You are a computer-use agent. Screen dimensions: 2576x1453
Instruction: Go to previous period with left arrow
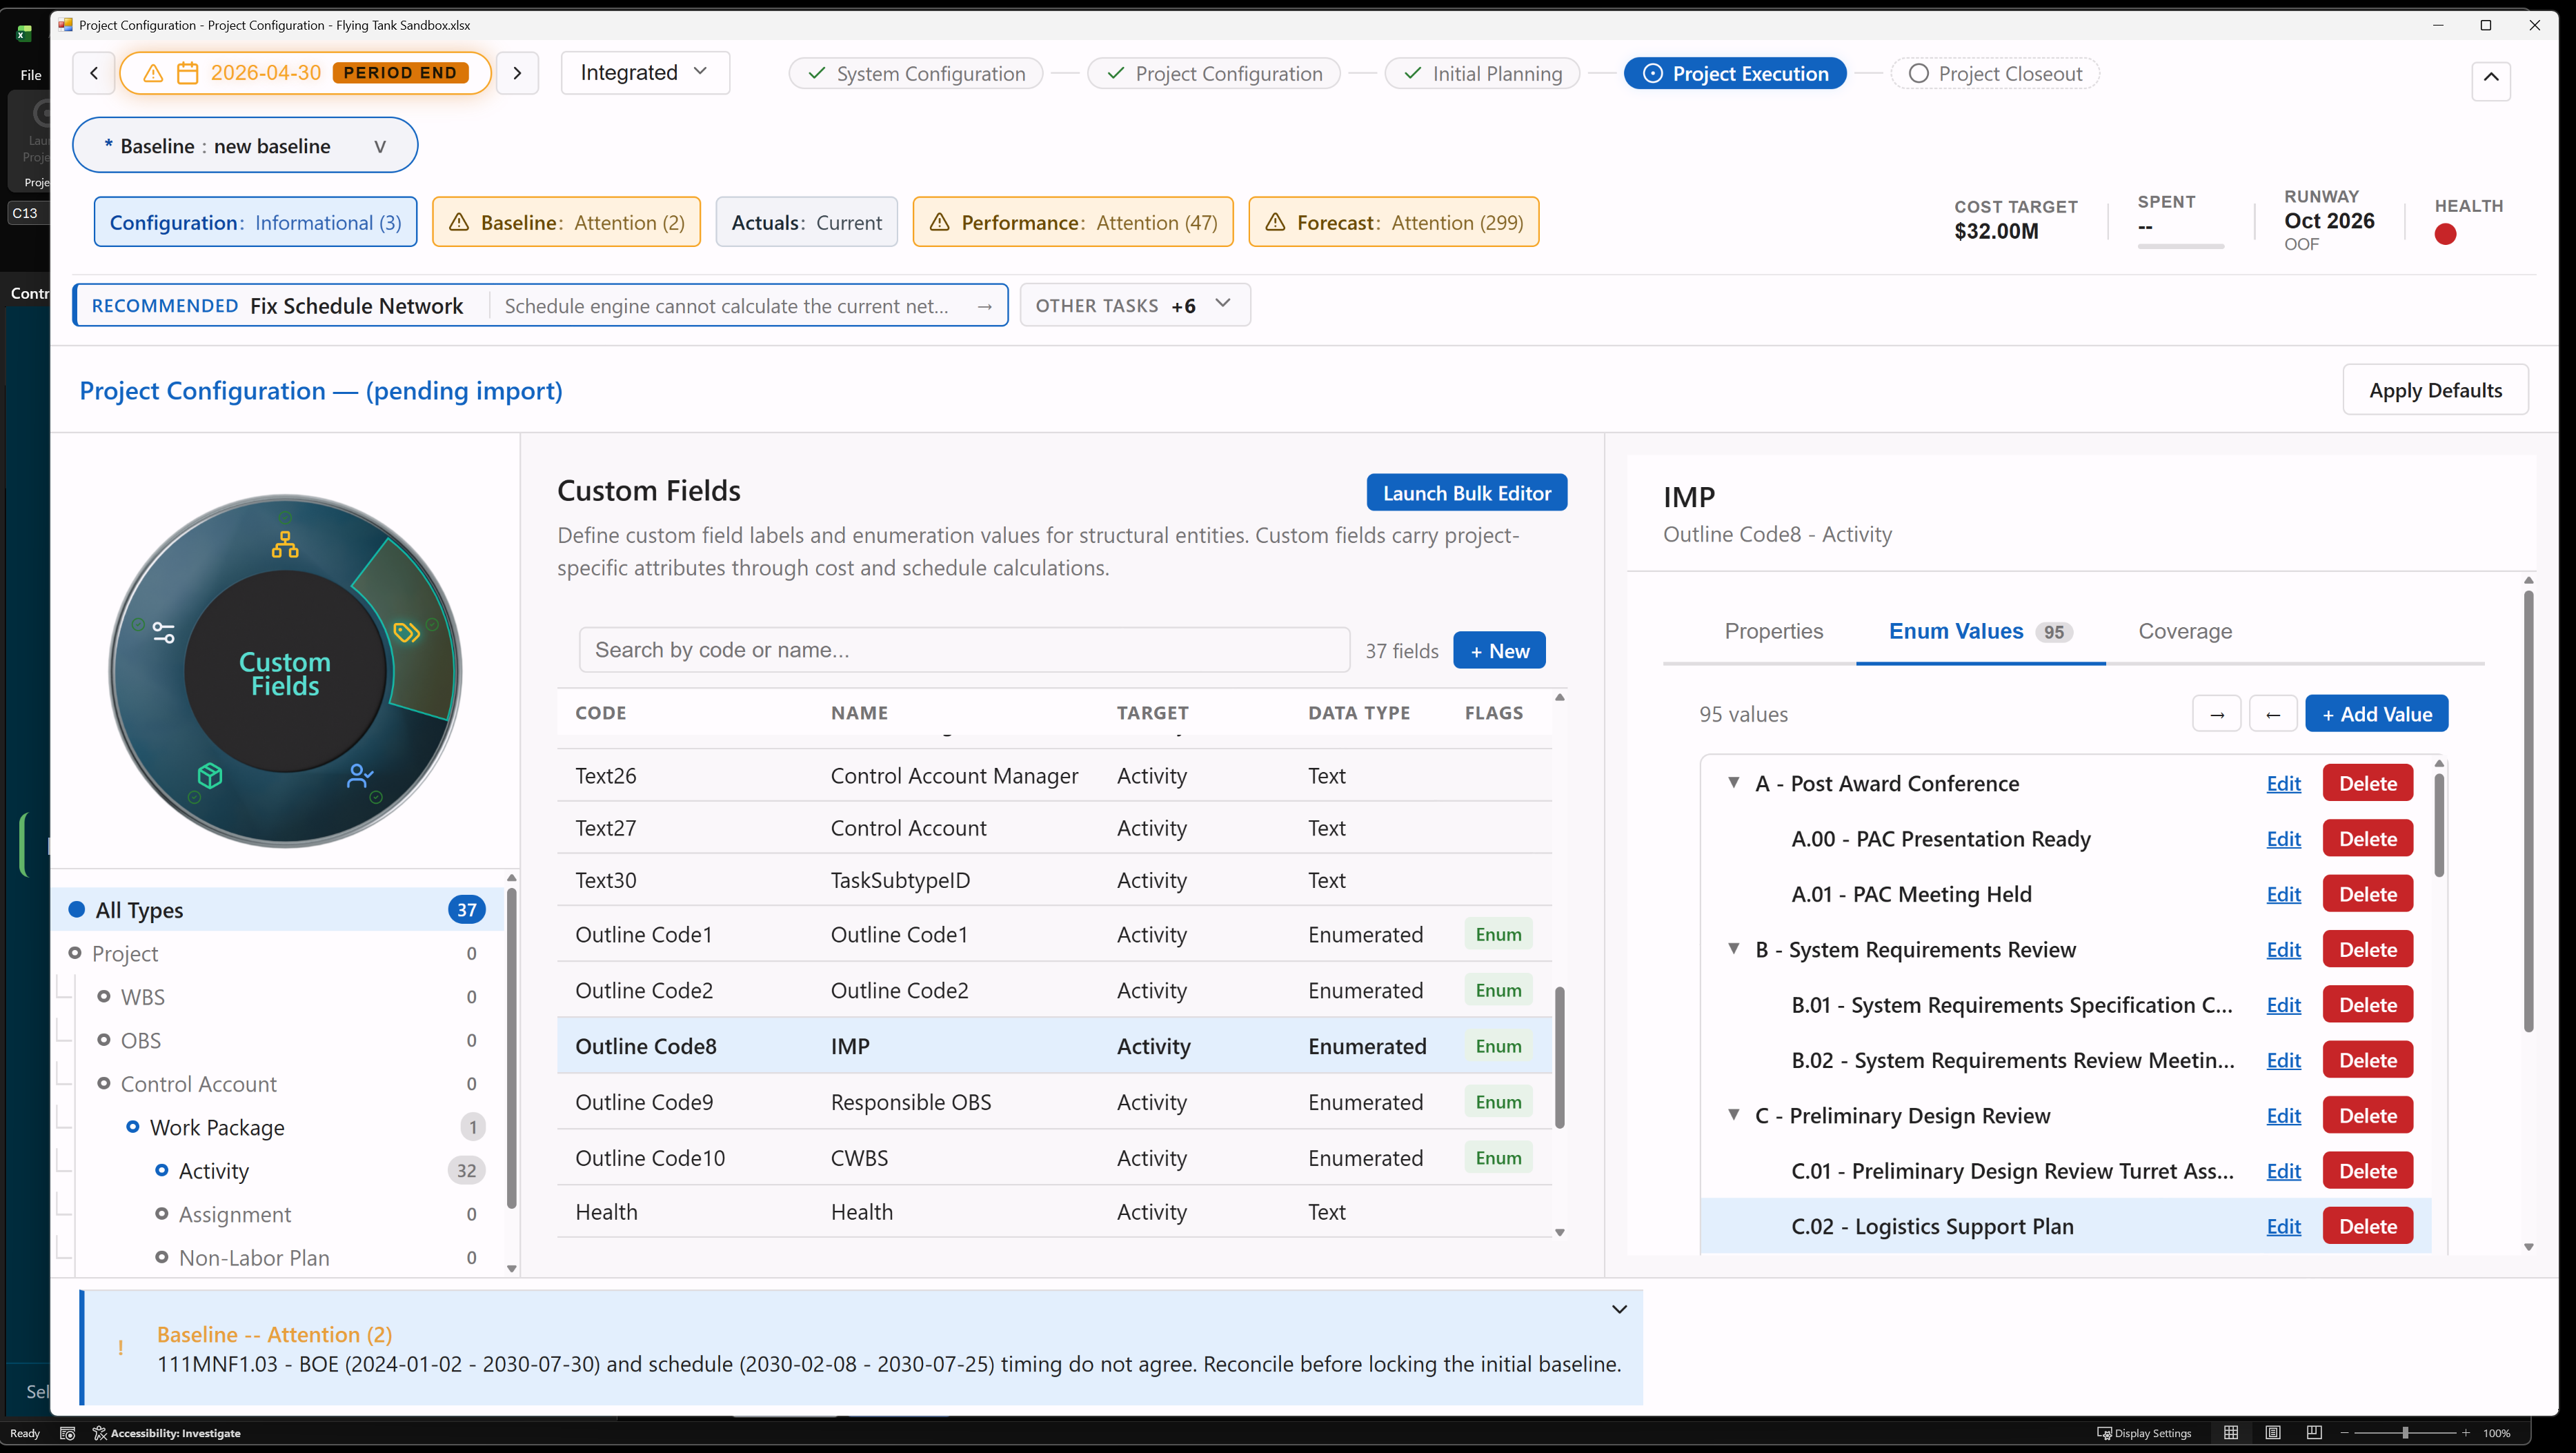coord(94,73)
